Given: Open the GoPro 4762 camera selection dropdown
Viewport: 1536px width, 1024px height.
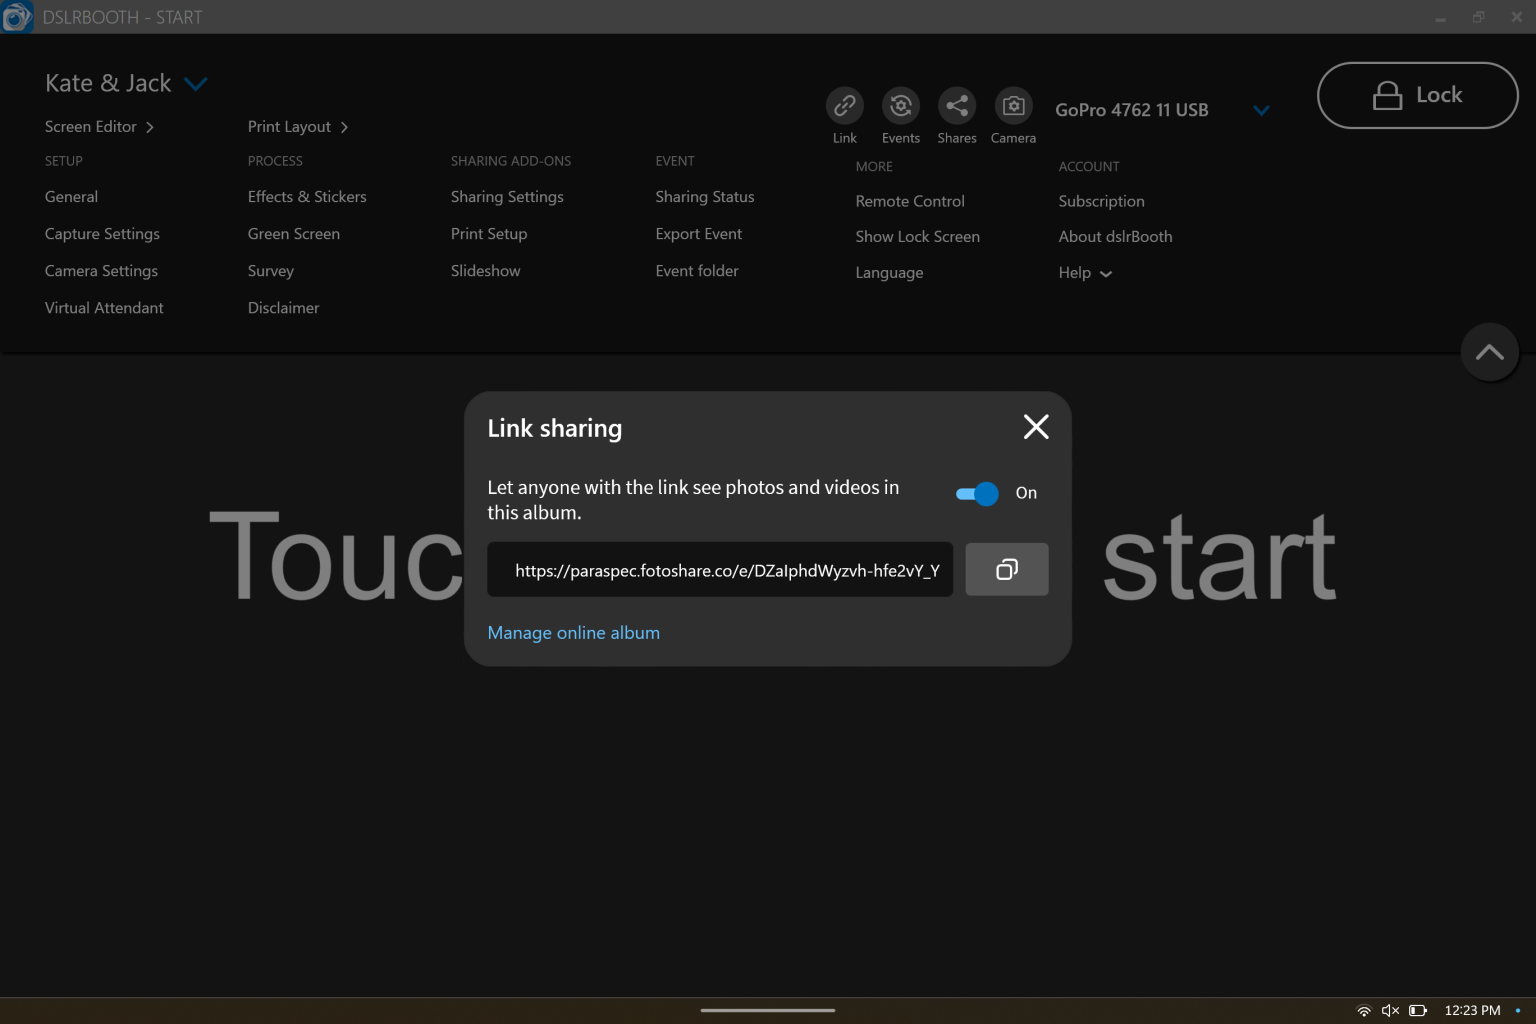Looking at the screenshot, I should pos(1261,110).
